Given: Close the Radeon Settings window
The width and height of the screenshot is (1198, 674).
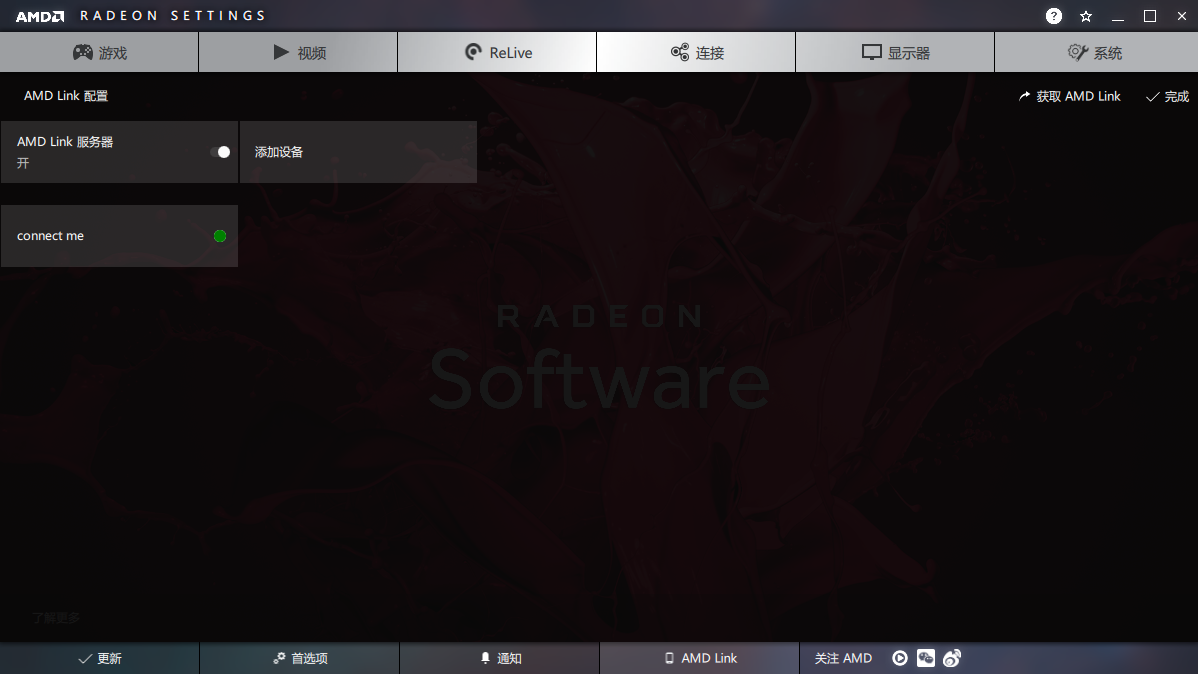Looking at the screenshot, I should [1181, 16].
